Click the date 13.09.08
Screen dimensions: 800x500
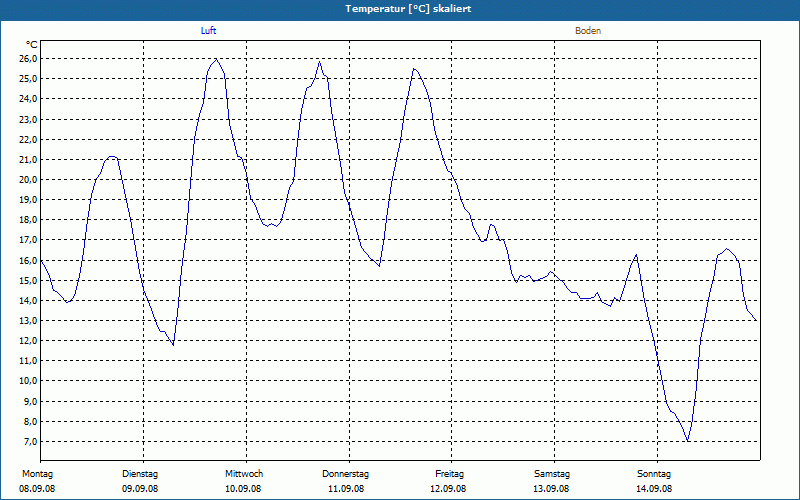click(551, 489)
